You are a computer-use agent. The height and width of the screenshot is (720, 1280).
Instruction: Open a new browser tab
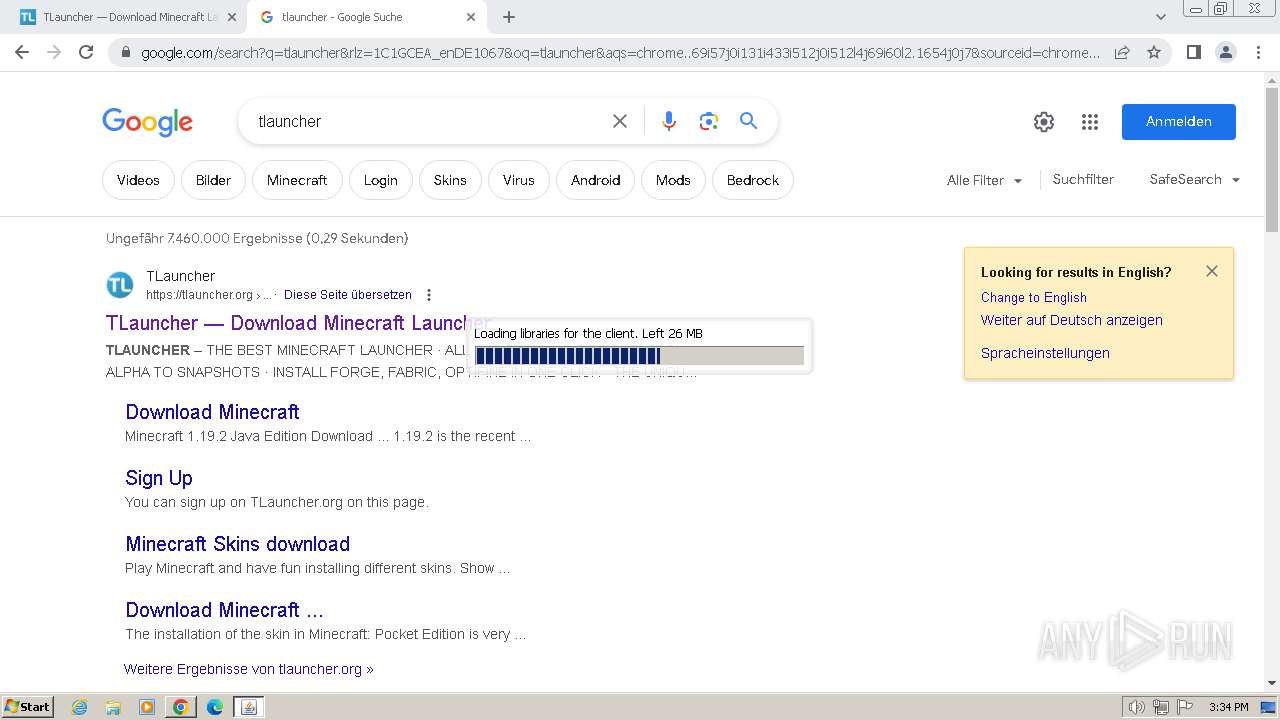click(x=509, y=17)
